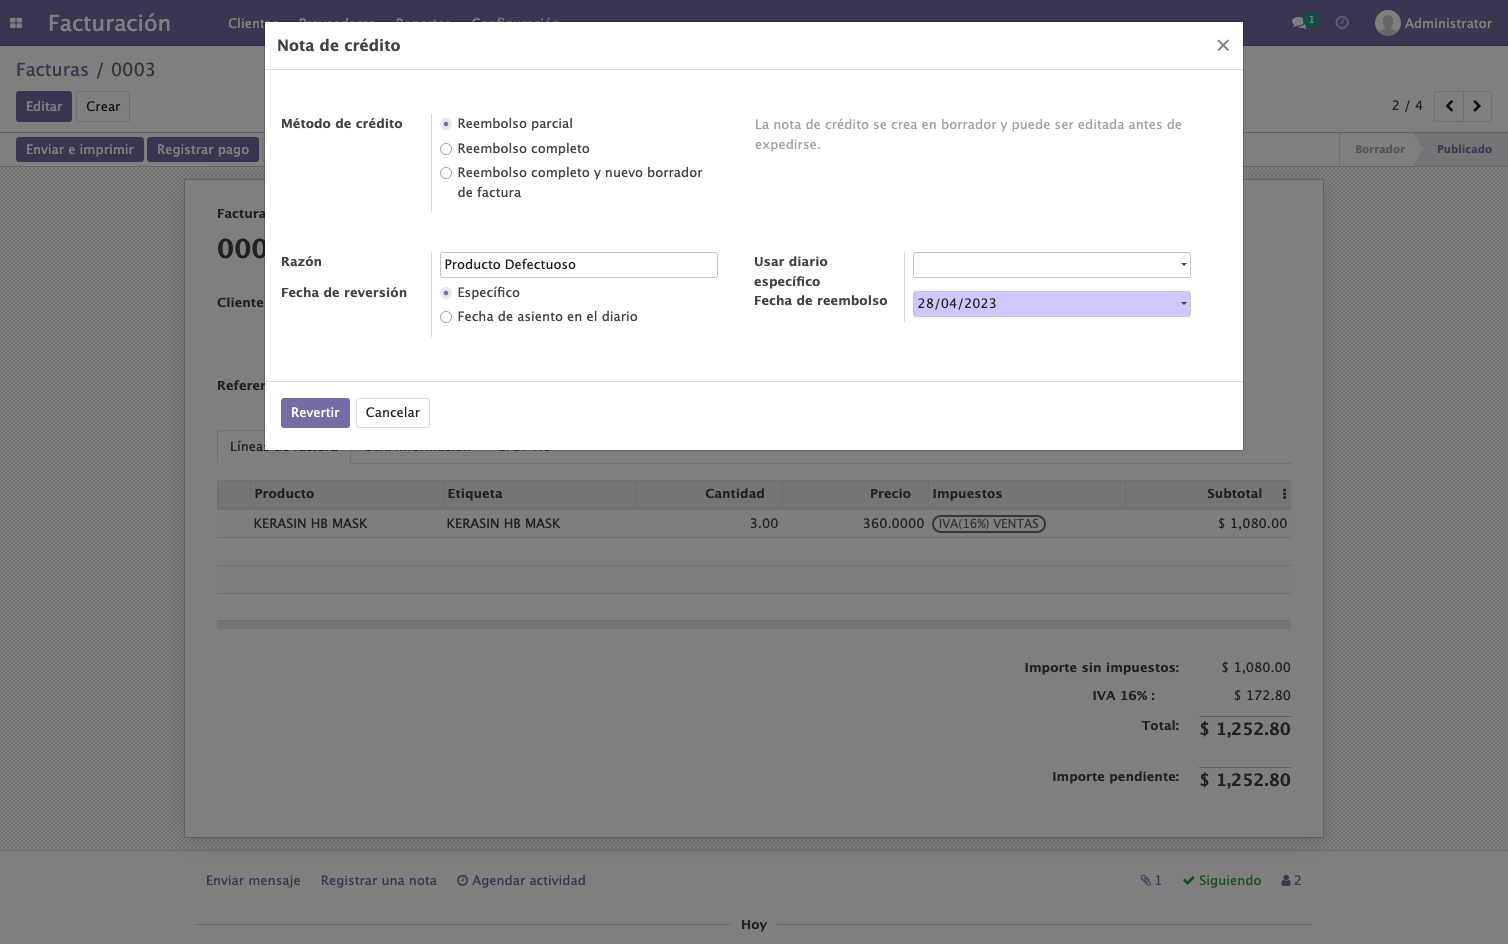
Task: Click the Administrator user avatar
Action: pos(1387,23)
